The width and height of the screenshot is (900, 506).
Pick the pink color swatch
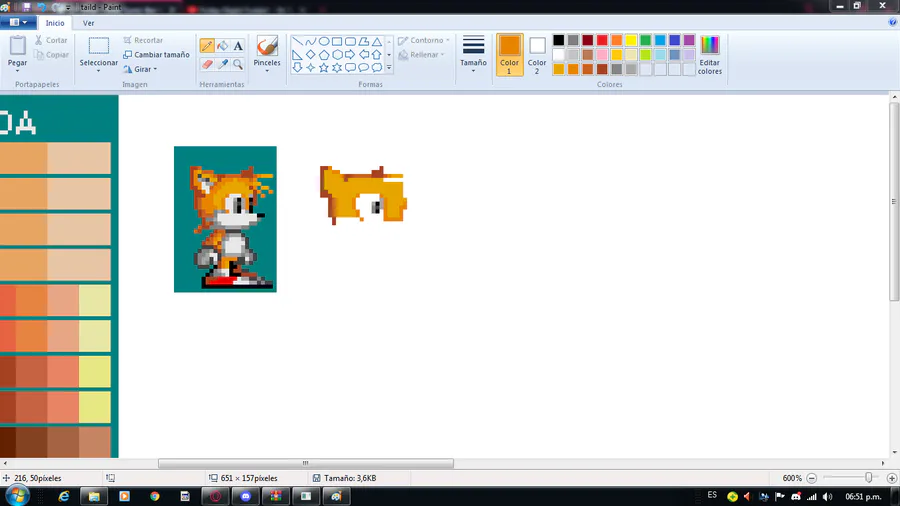[x=602, y=55]
